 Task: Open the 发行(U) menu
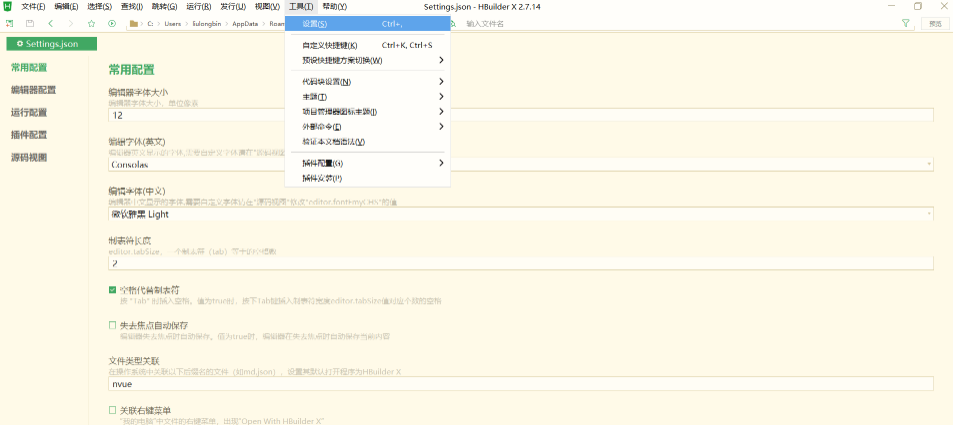[233, 7]
